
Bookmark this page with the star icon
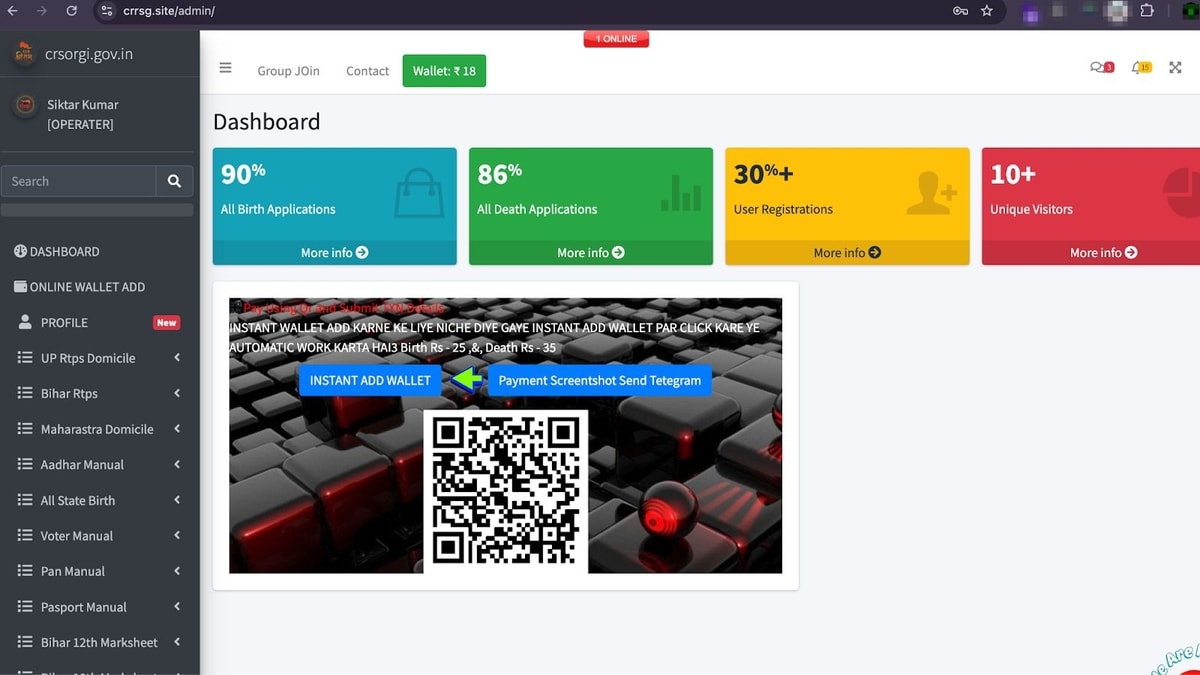click(987, 11)
